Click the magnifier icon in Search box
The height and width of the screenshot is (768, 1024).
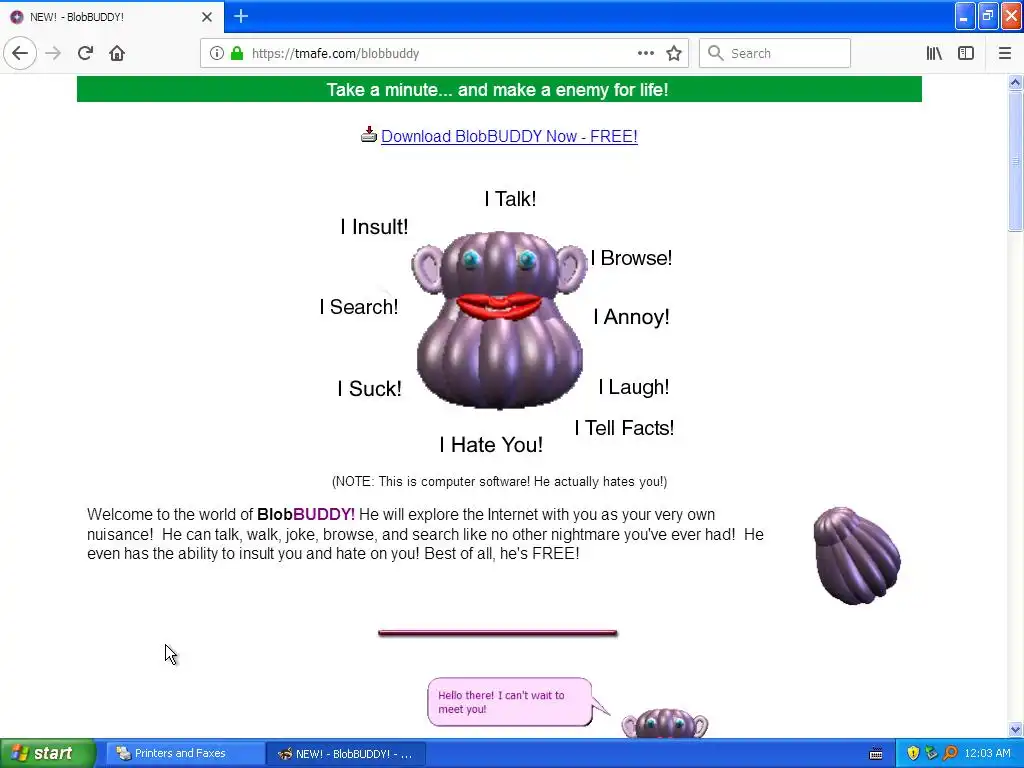716,53
